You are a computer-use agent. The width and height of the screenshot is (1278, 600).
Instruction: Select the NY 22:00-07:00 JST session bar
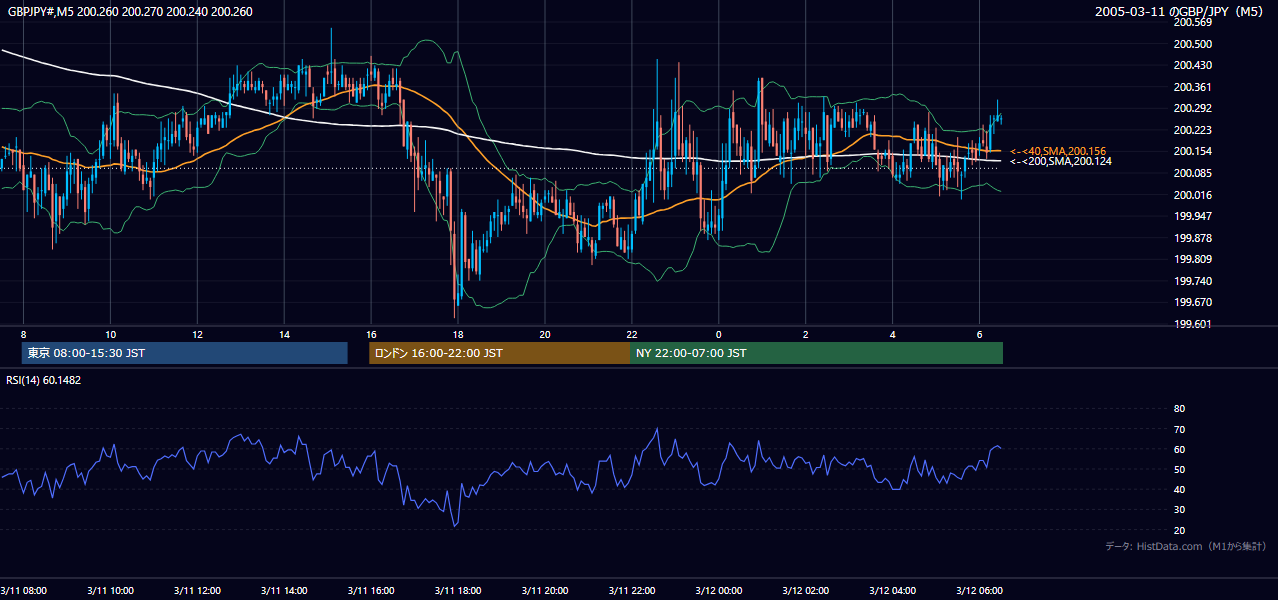[816, 353]
